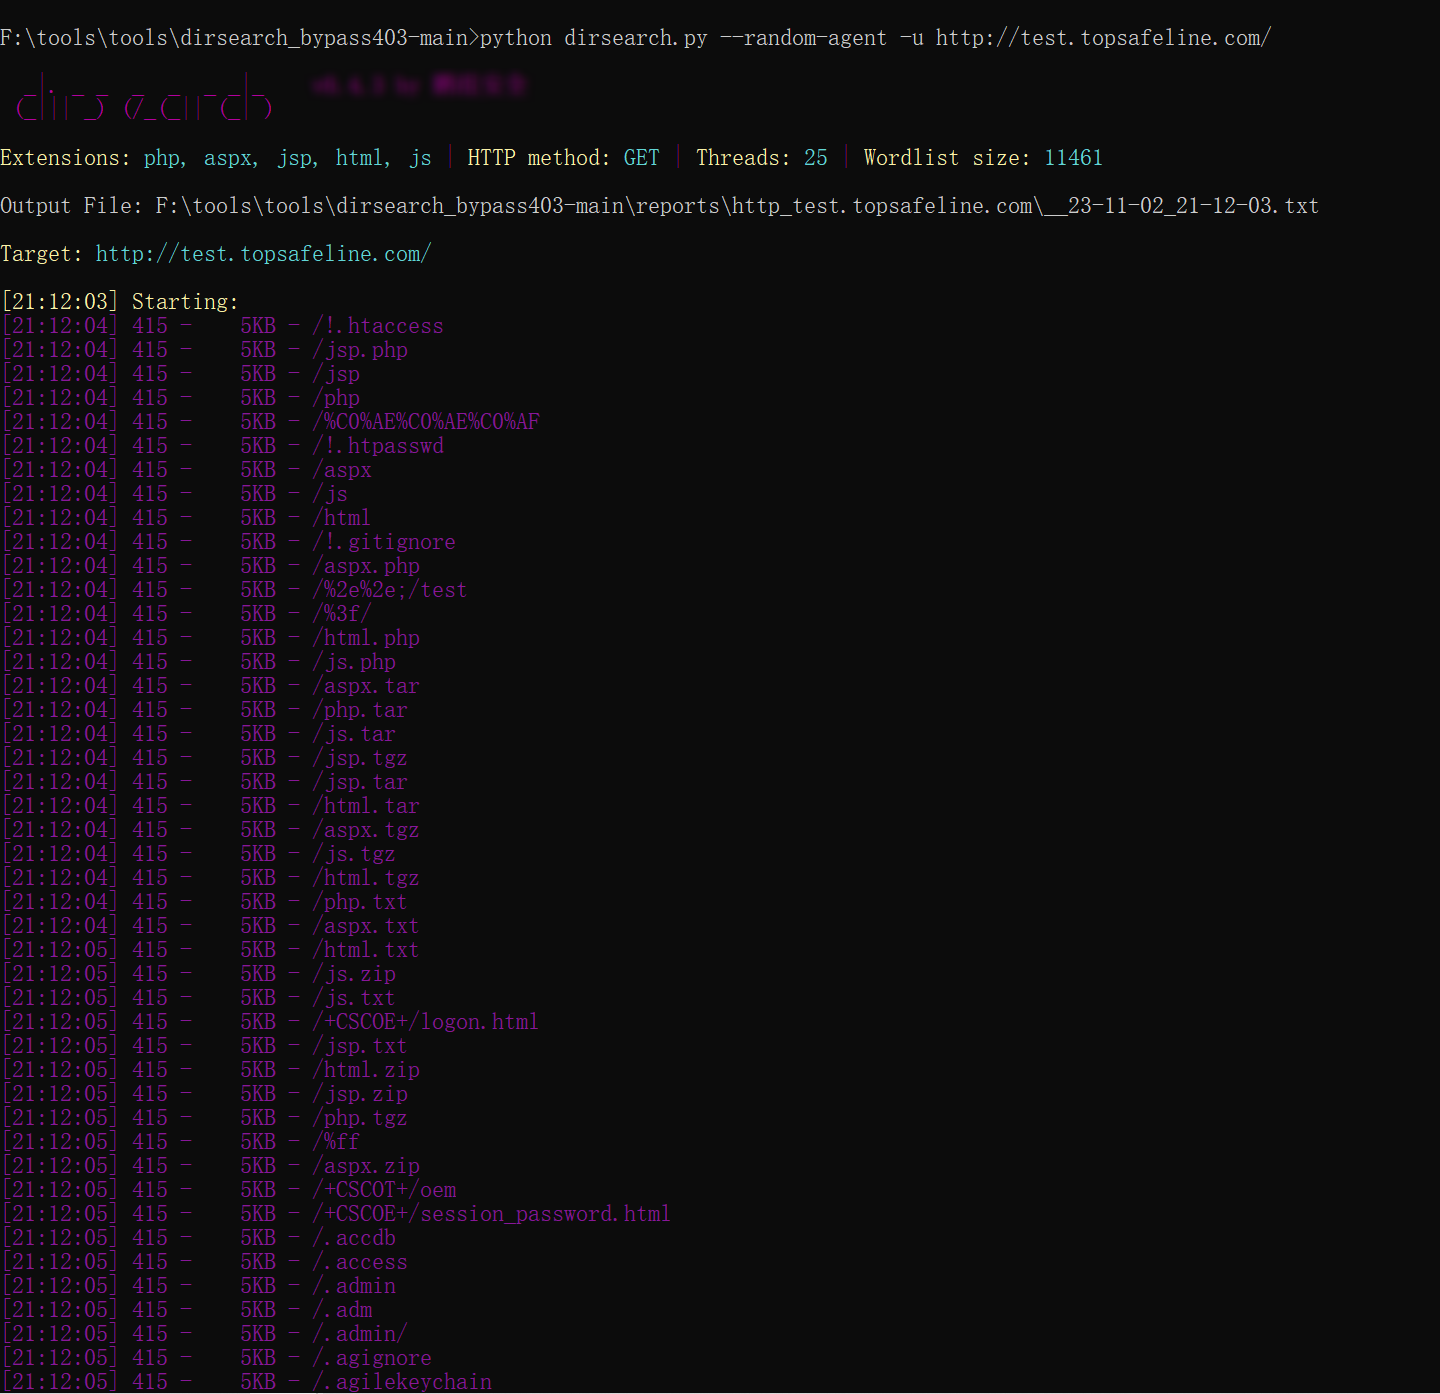The width and height of the screenshot is (1440, 1394).
Task: Click the /.accdb result path
Action: pos(354,1238)
